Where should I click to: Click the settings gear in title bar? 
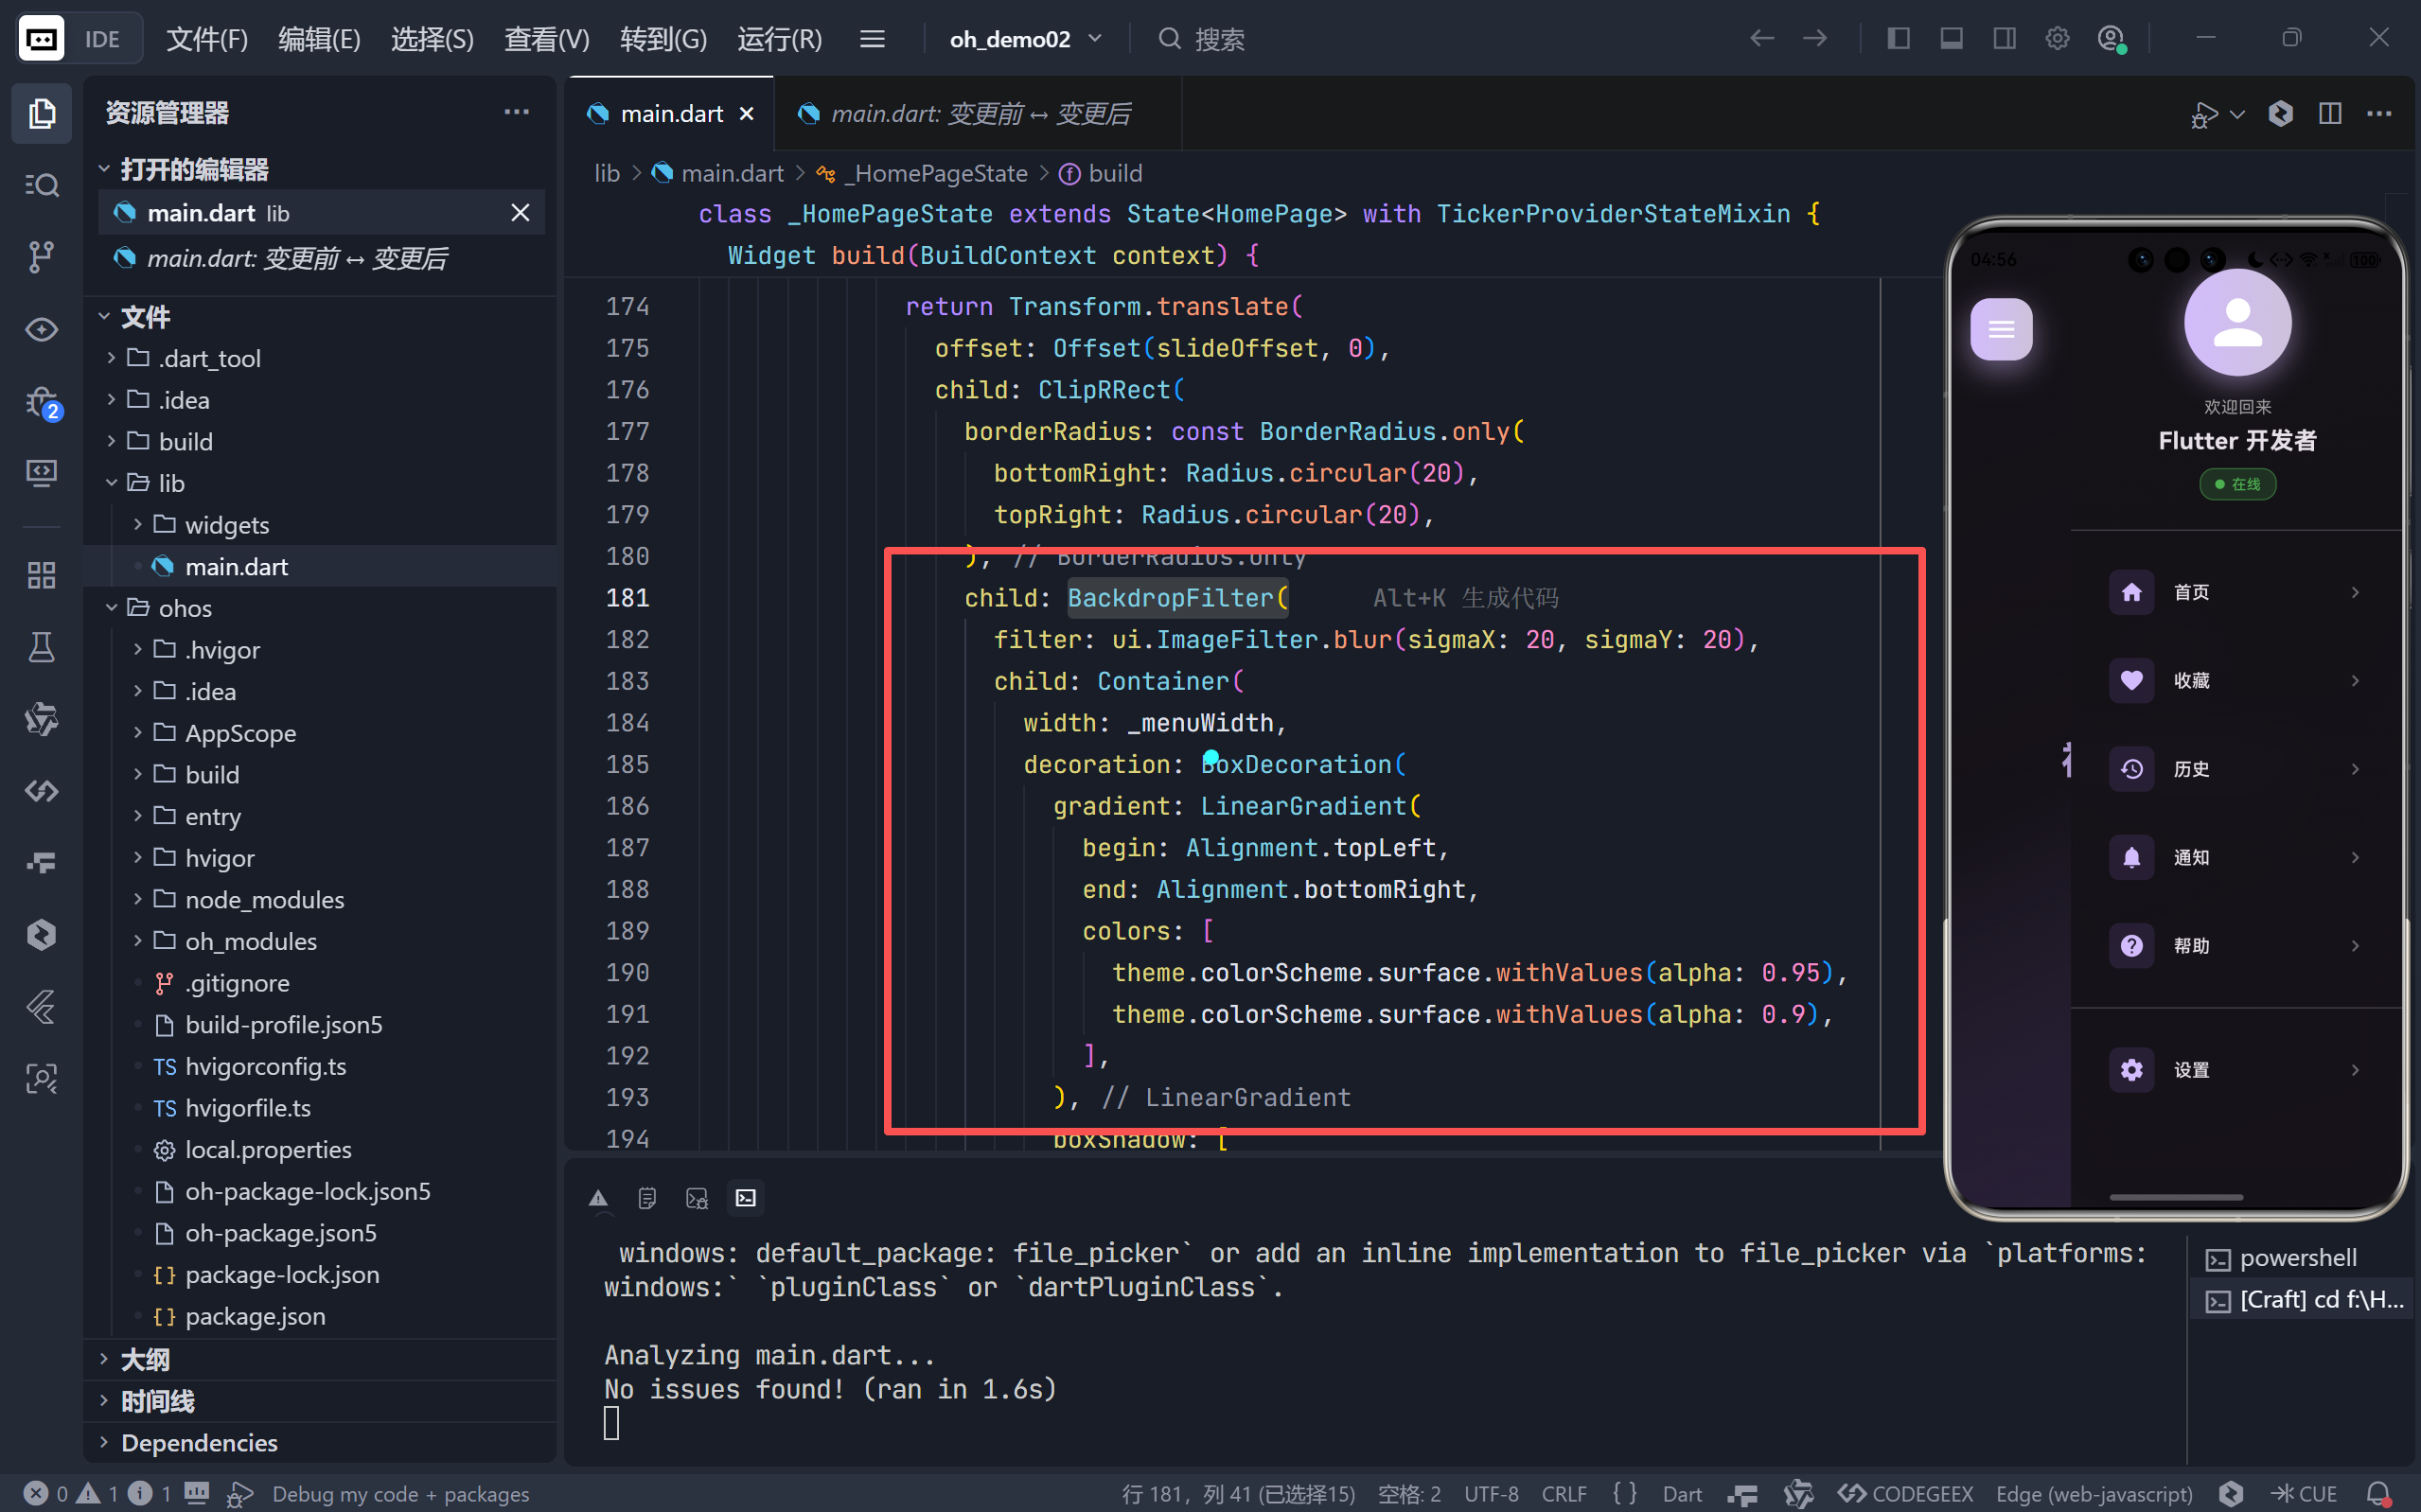[2057, 39]
